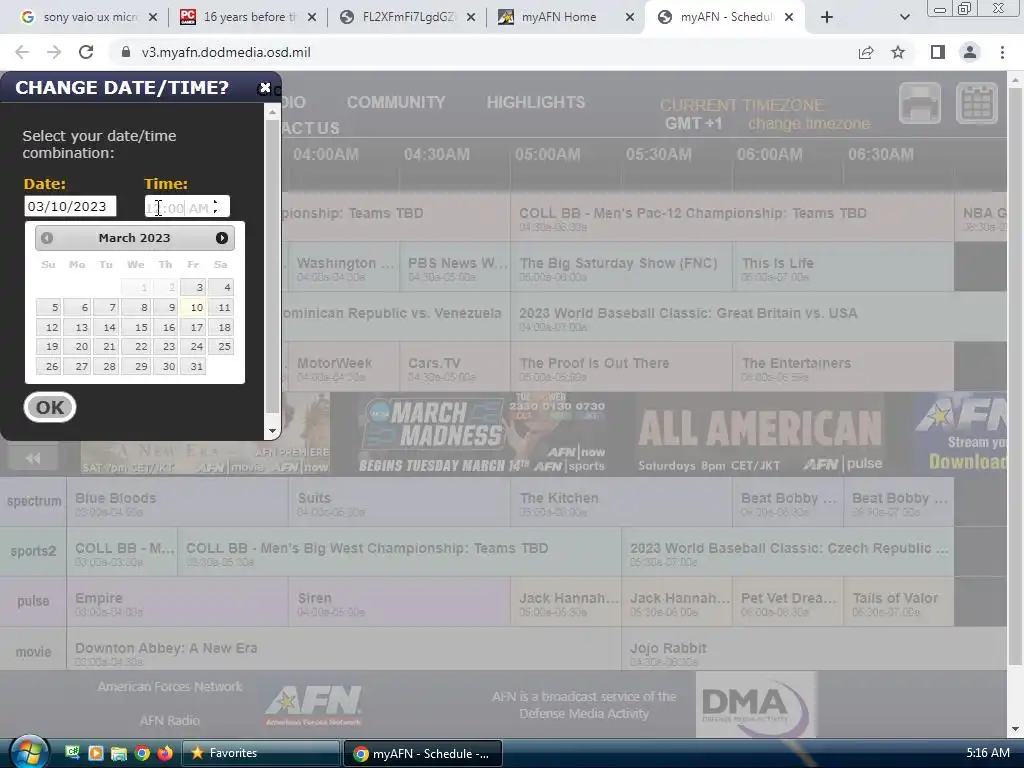
Task: Open the Highlights menu
Action: 536,103
